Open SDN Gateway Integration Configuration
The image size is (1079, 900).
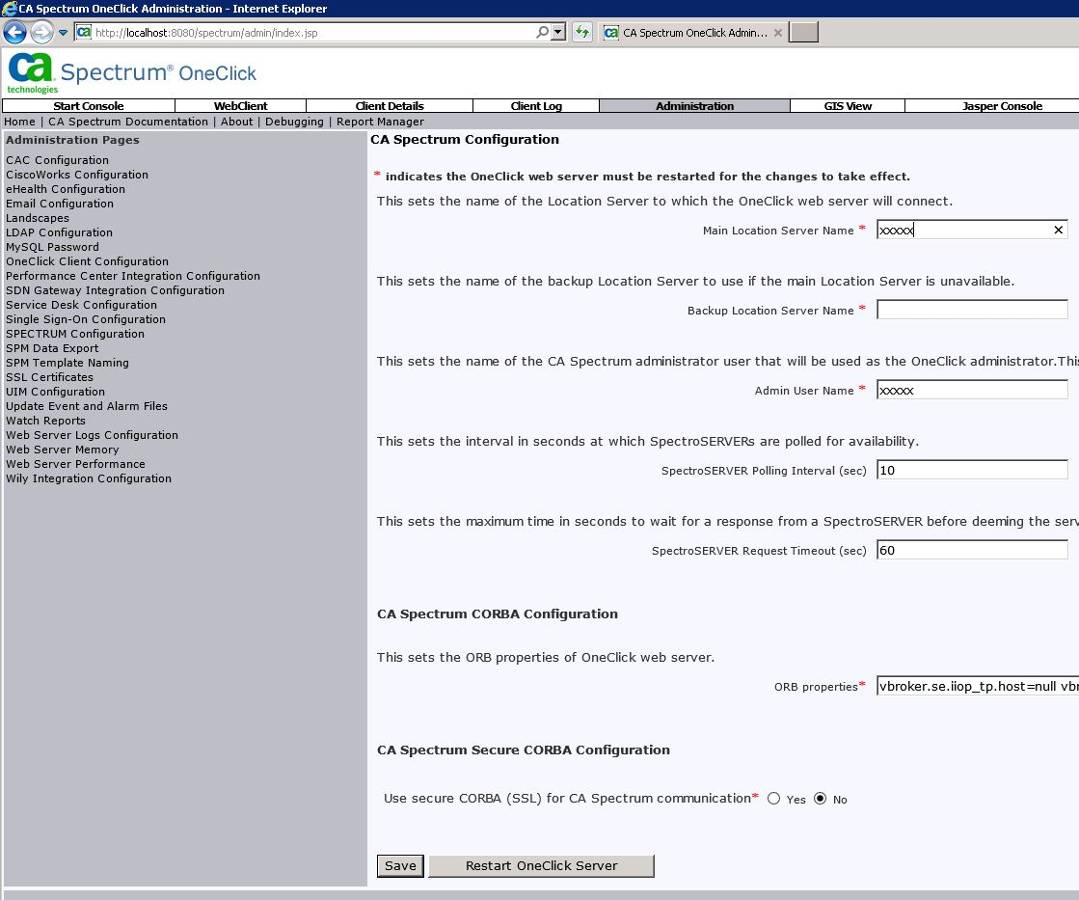point(115,290)
